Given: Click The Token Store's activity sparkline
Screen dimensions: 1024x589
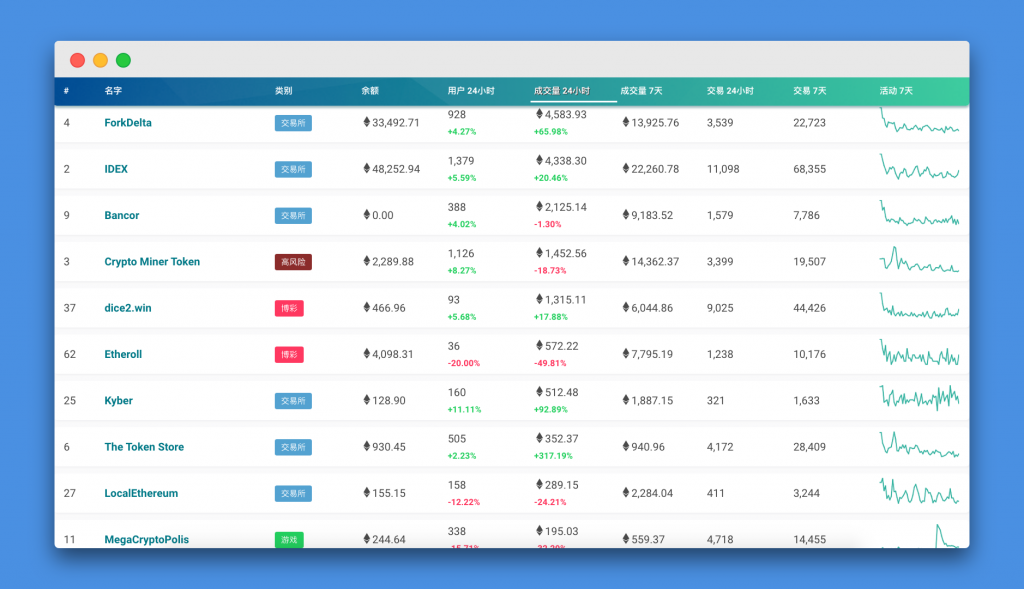Looking at the screenshot, I should tap(920, 444).
